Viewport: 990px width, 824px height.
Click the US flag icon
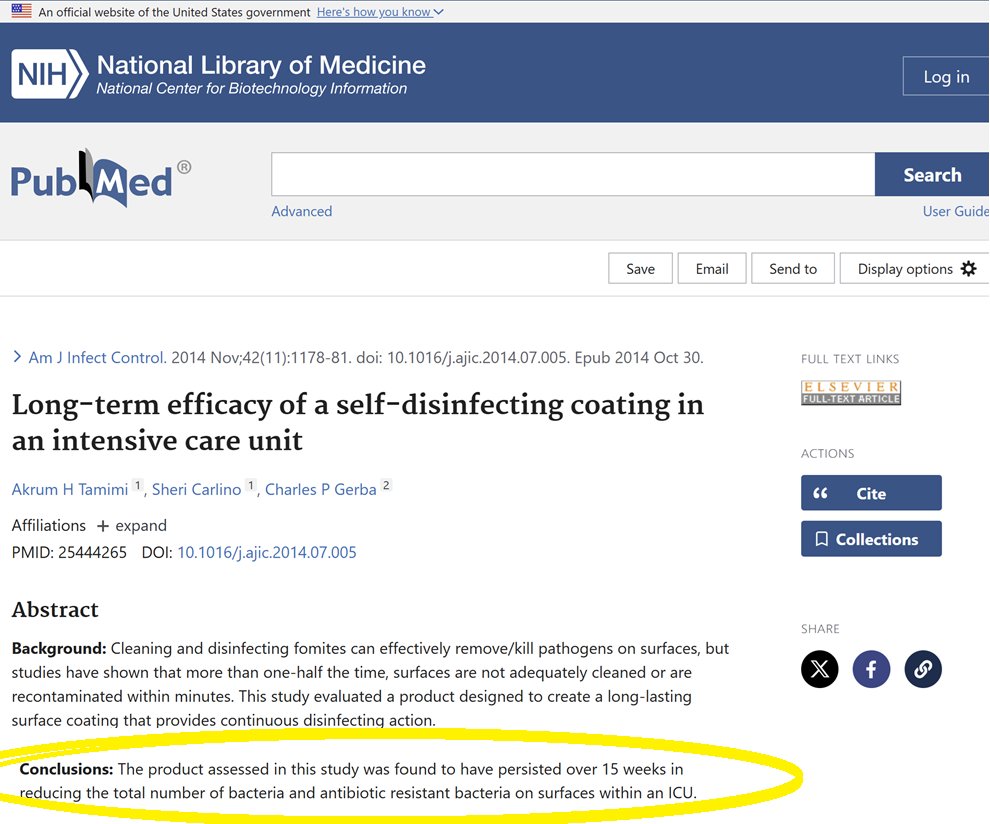(x=21, y=11)
